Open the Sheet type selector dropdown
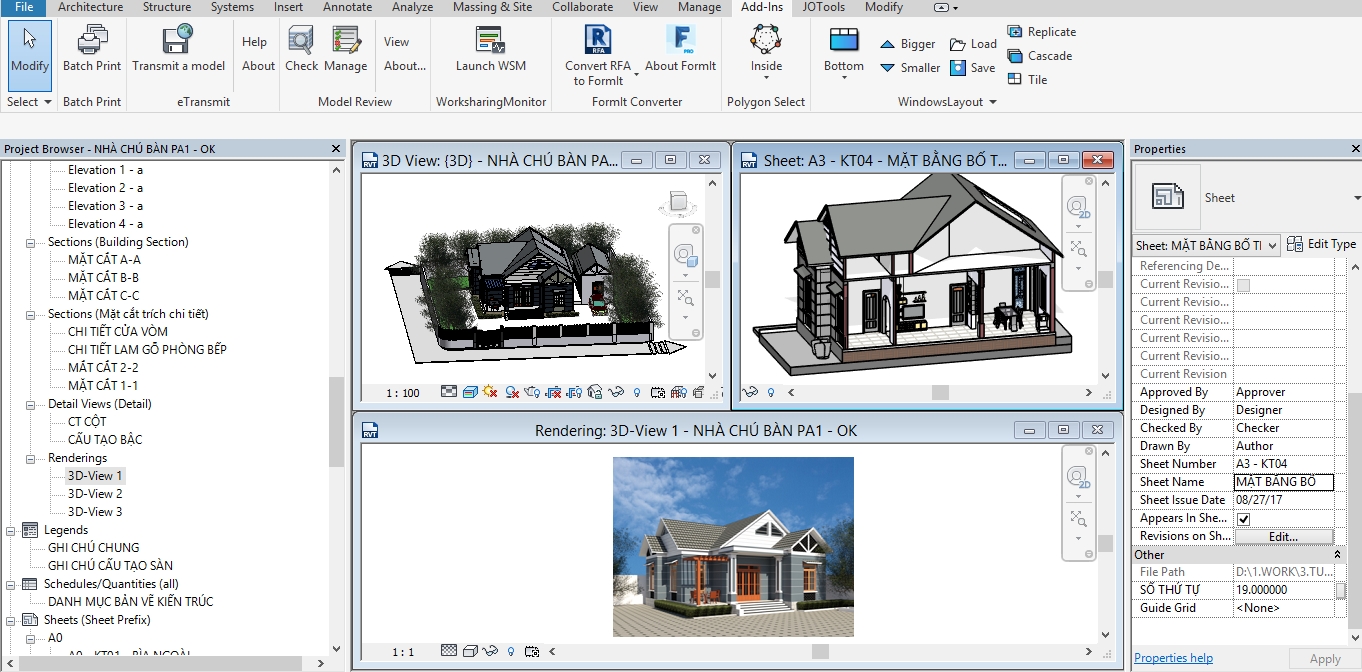The height and width of the screenshot is (672, 1362). pyautogui.click(x=1355, y=198)
